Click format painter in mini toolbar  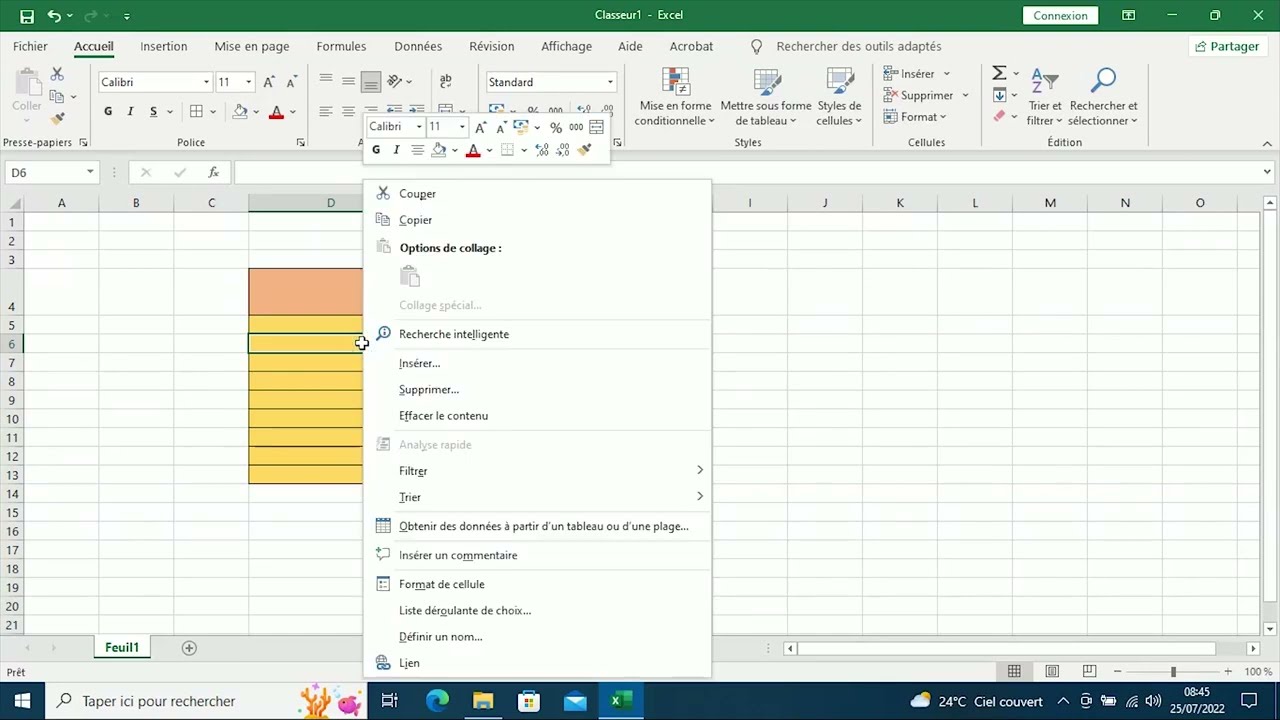coord(585,150)
